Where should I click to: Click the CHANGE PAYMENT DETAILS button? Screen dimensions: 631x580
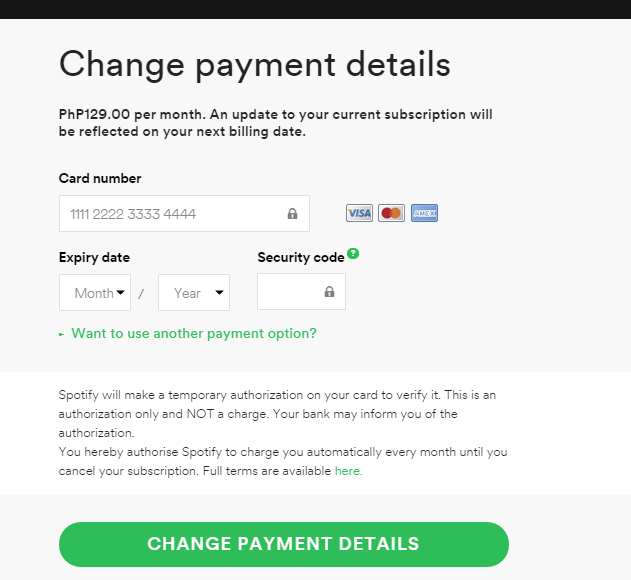284,544
